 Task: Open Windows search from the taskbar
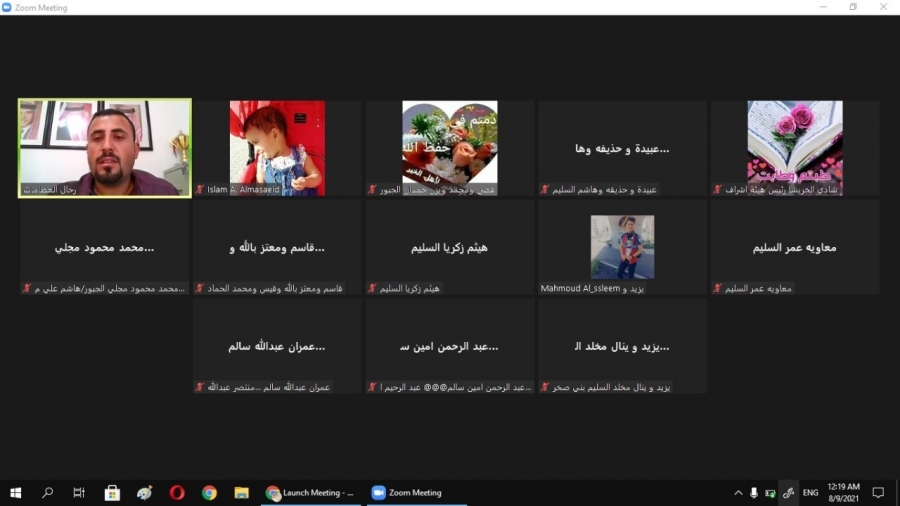(47, 493)
